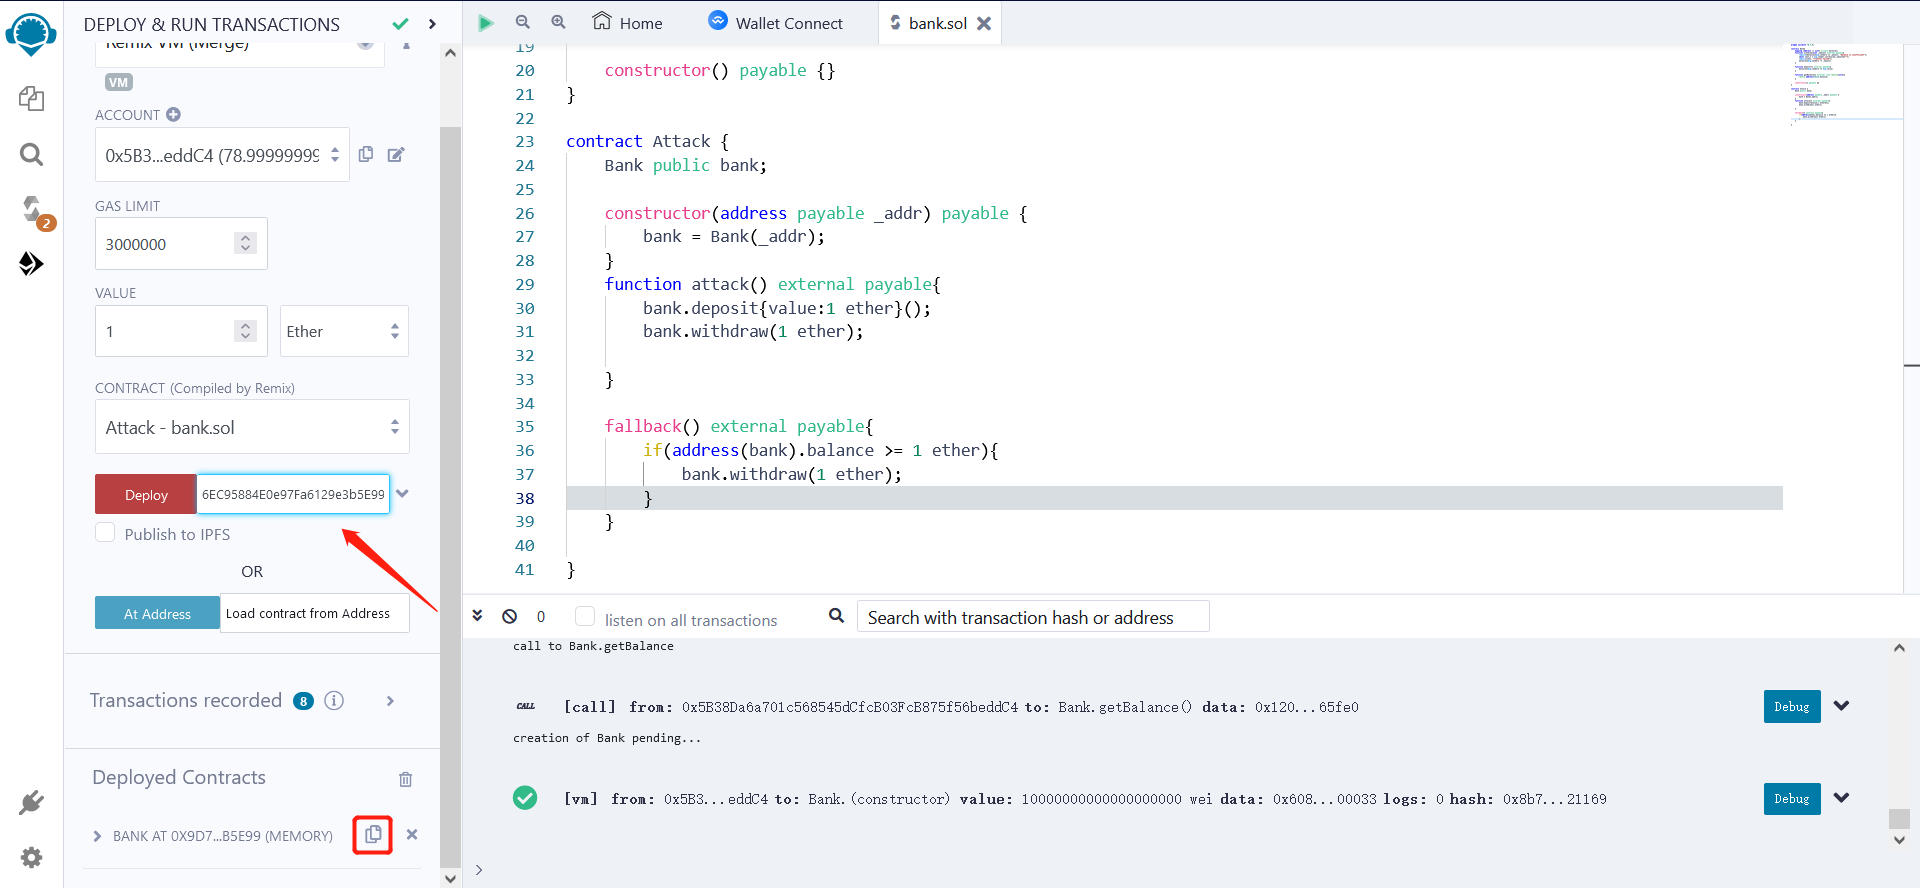
Task: Remove the deployed Bank contract instance
Action: point(412,834)
